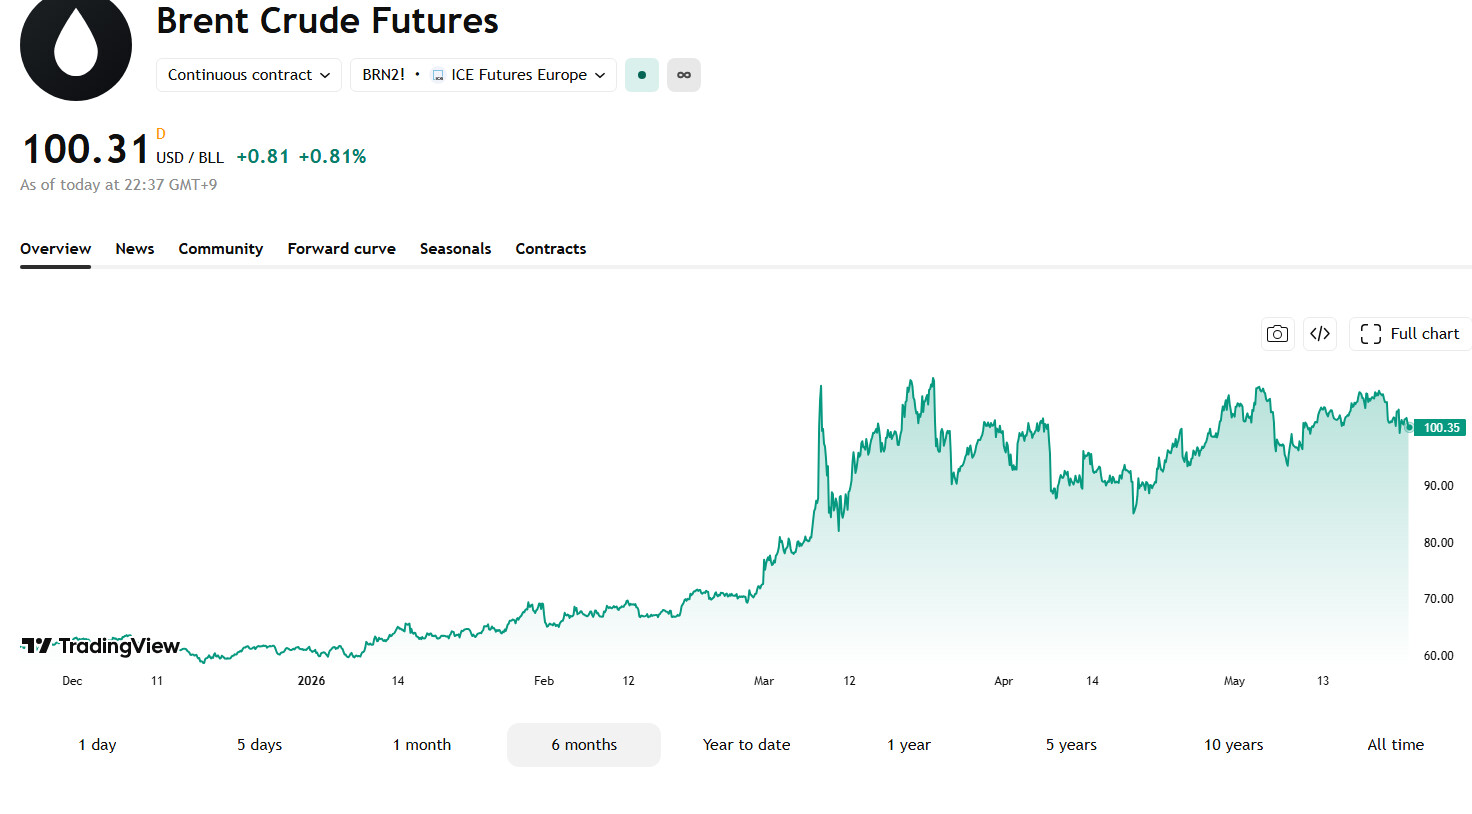Select the 1 month time range
This screenshot has height=814, width=1472.
(x=422, y=745)
